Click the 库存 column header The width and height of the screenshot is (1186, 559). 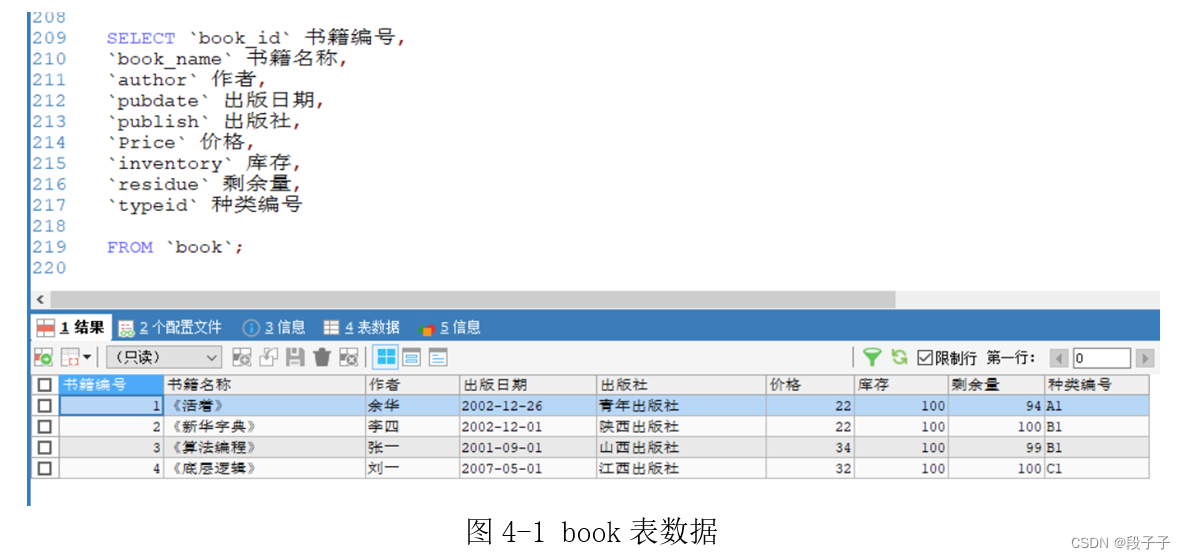pyautogui.click(x=902, y=385)
